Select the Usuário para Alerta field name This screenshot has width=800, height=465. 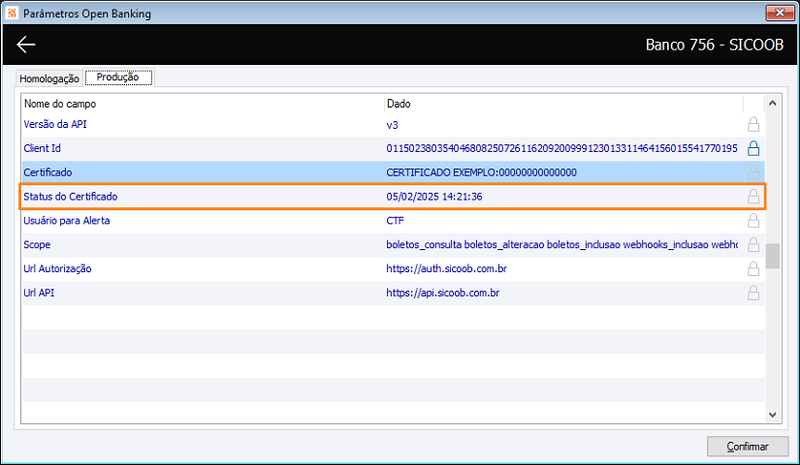tap(66, 221)
